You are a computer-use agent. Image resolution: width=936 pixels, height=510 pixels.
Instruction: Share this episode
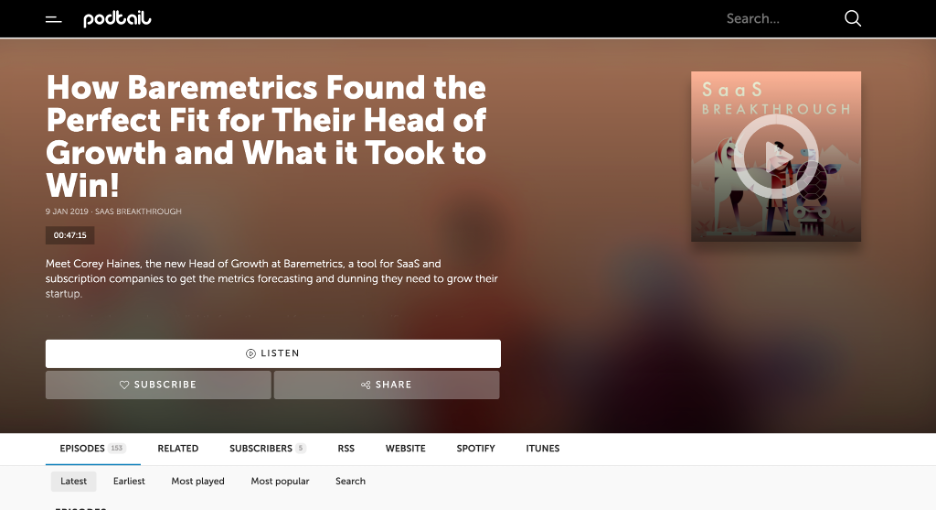(386, 385)
